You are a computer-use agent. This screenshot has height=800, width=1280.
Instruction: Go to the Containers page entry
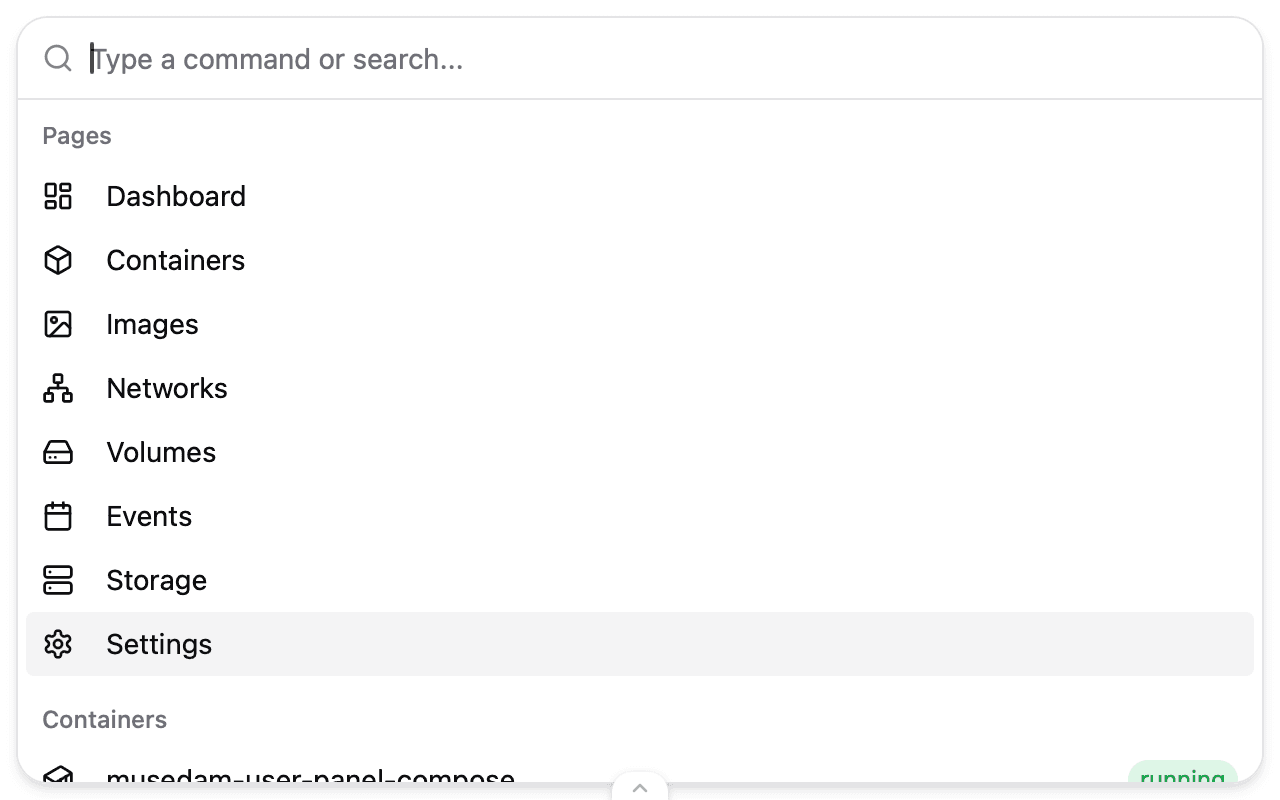[176, 260]
